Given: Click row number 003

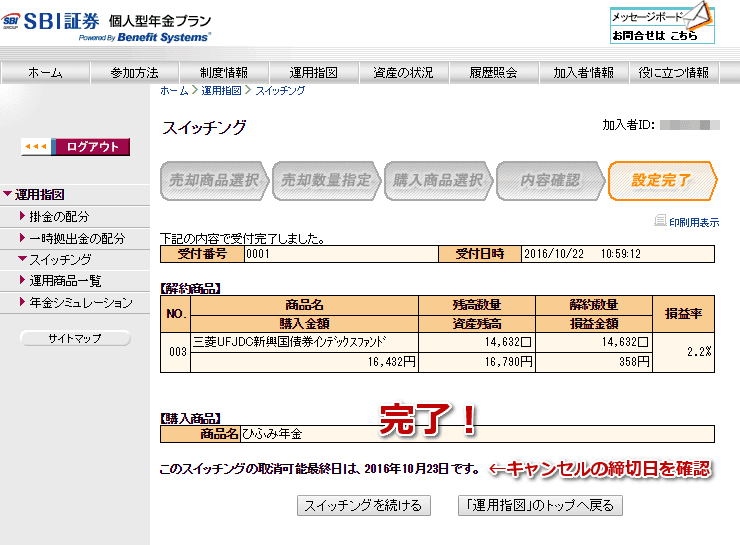Looking at the screenshot, I should coord(177,352).
